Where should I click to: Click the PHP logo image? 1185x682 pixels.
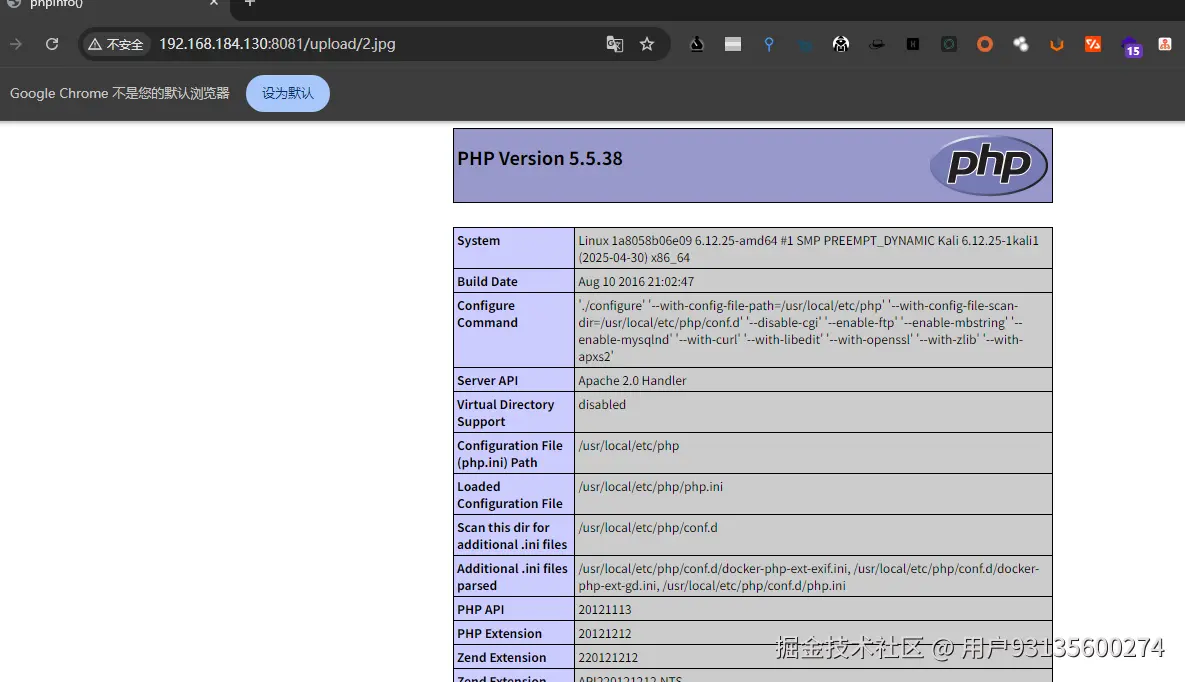pos(989,165)
